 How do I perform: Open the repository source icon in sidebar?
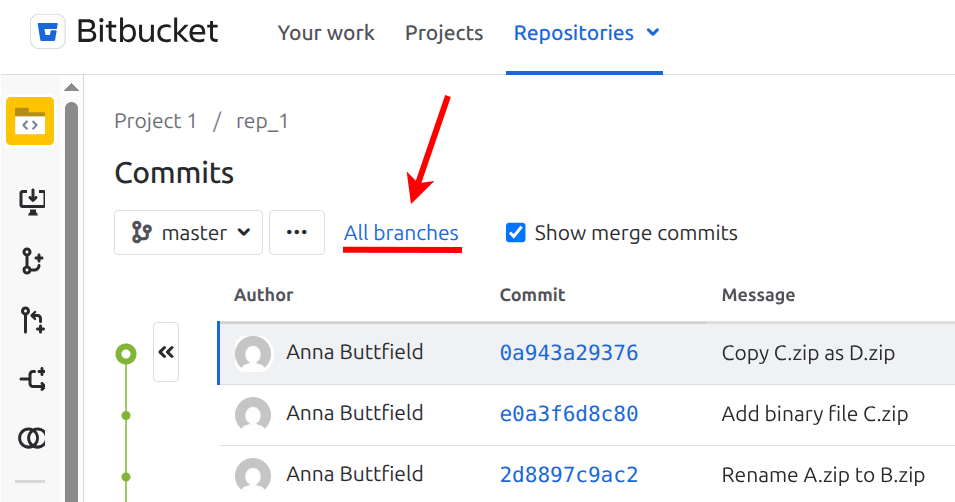pos(30,122)
